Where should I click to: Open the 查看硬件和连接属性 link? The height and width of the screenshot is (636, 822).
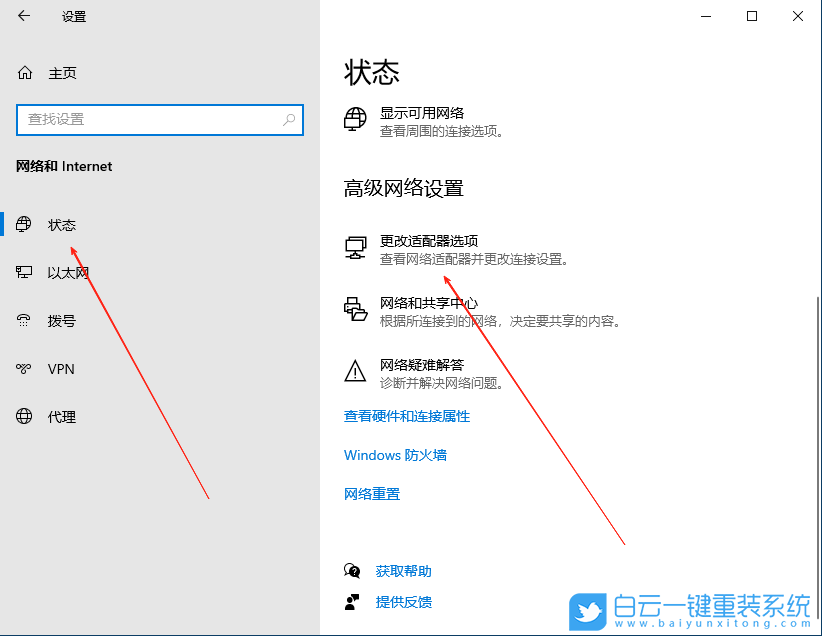(404, 416)
